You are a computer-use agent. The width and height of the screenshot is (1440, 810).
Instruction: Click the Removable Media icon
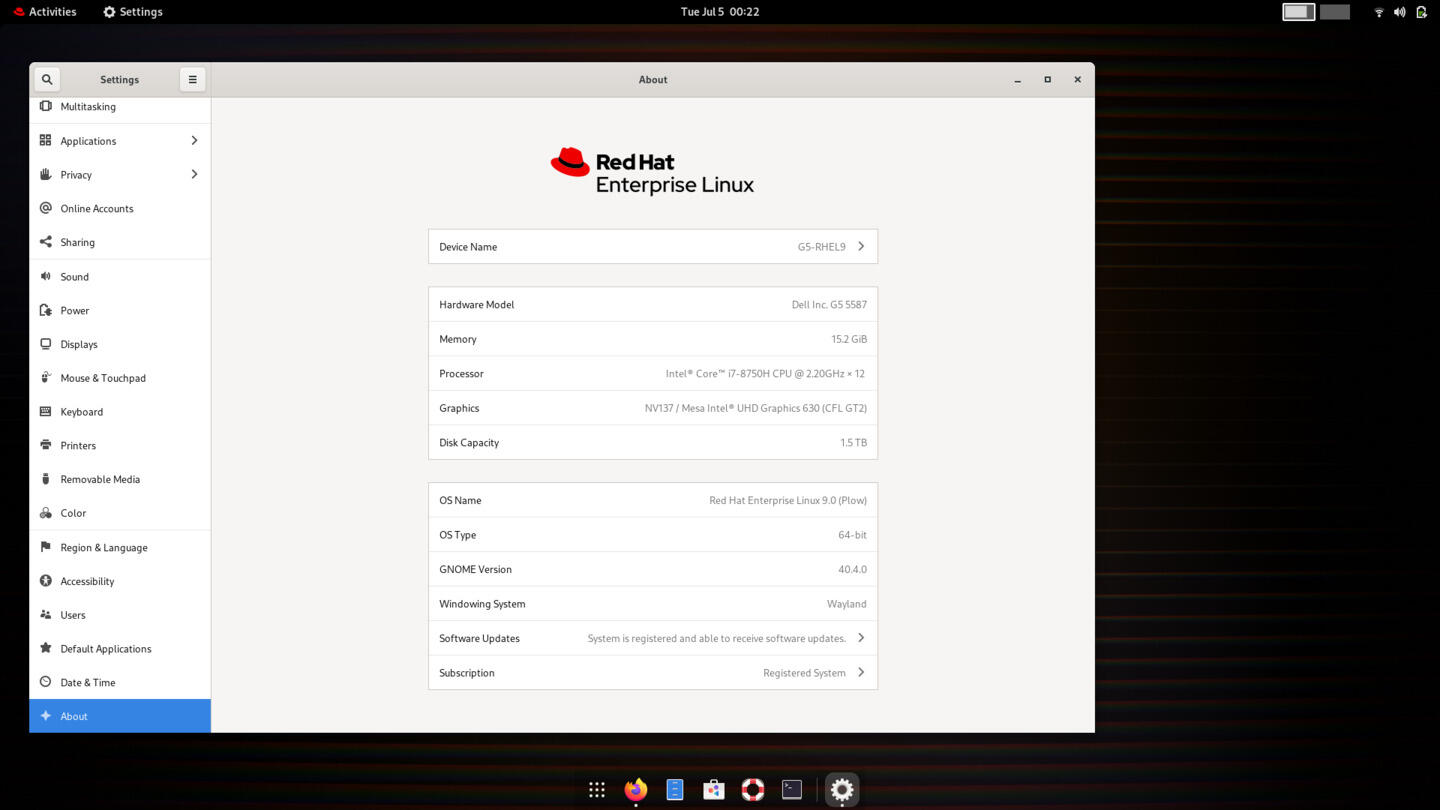coord(45,479)
